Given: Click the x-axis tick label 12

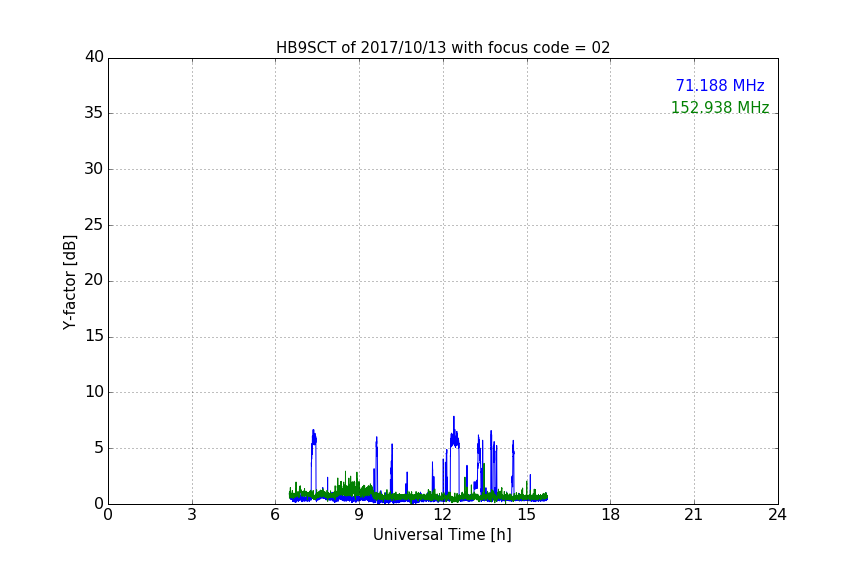Looking at the screenshot, I should (443, 515).
